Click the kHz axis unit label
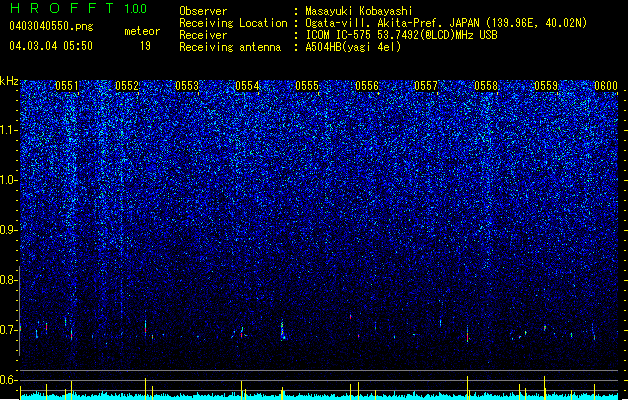Screen dimensions: 629x400 (x=9, y=81)
